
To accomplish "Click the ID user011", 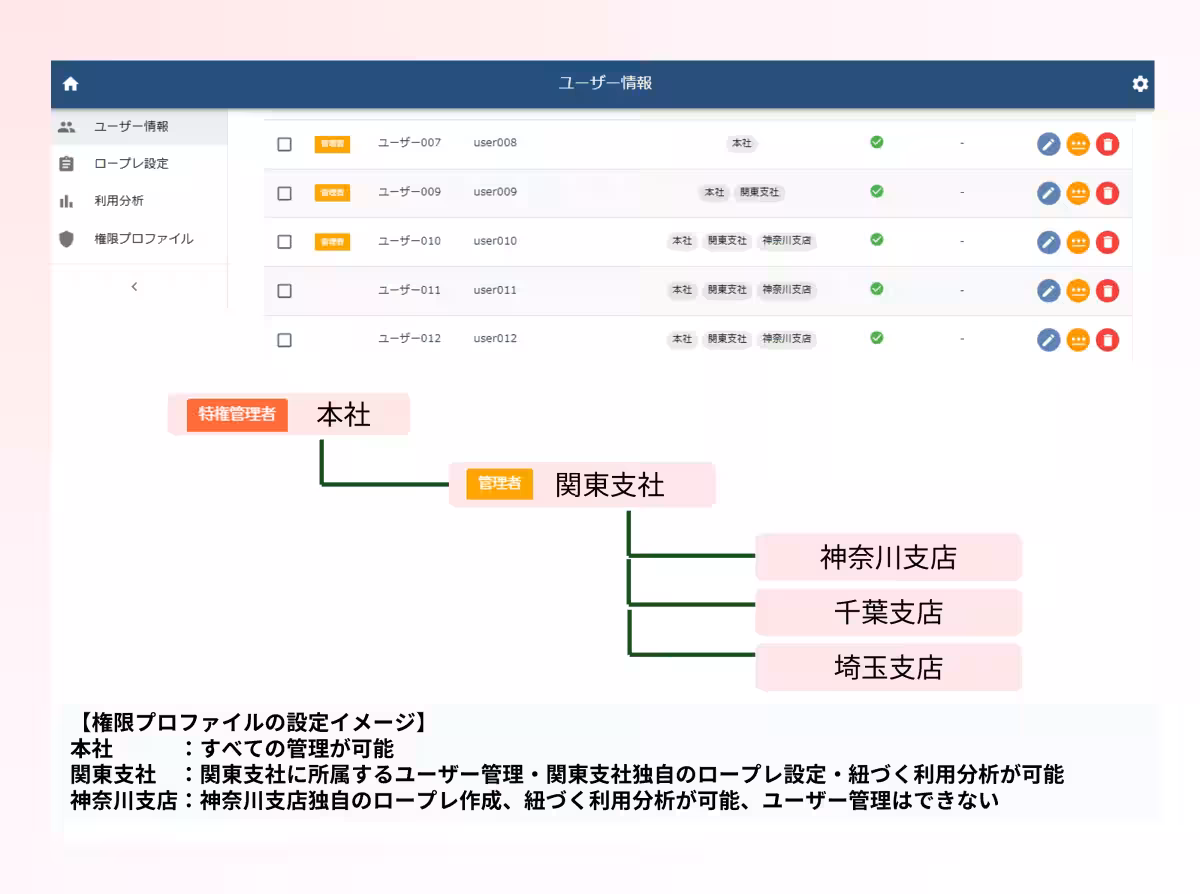I will (495, 290).
